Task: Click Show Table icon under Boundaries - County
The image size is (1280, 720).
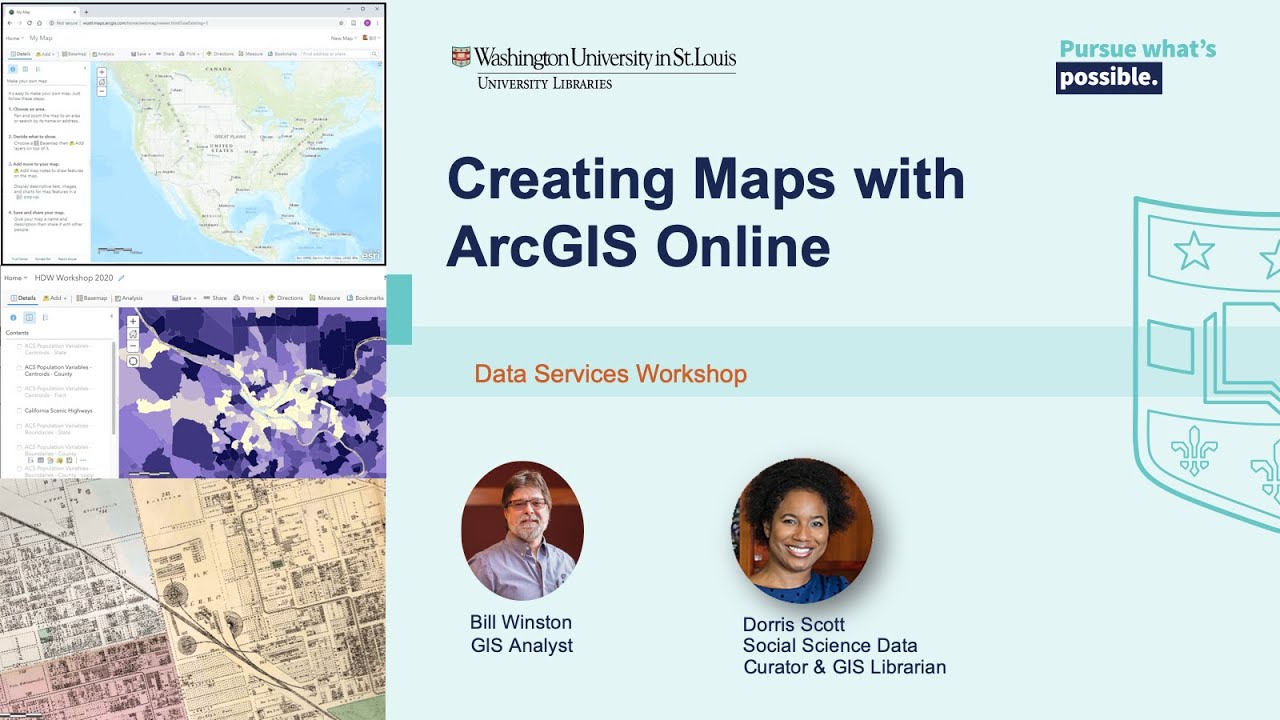Action: point(40,460)
